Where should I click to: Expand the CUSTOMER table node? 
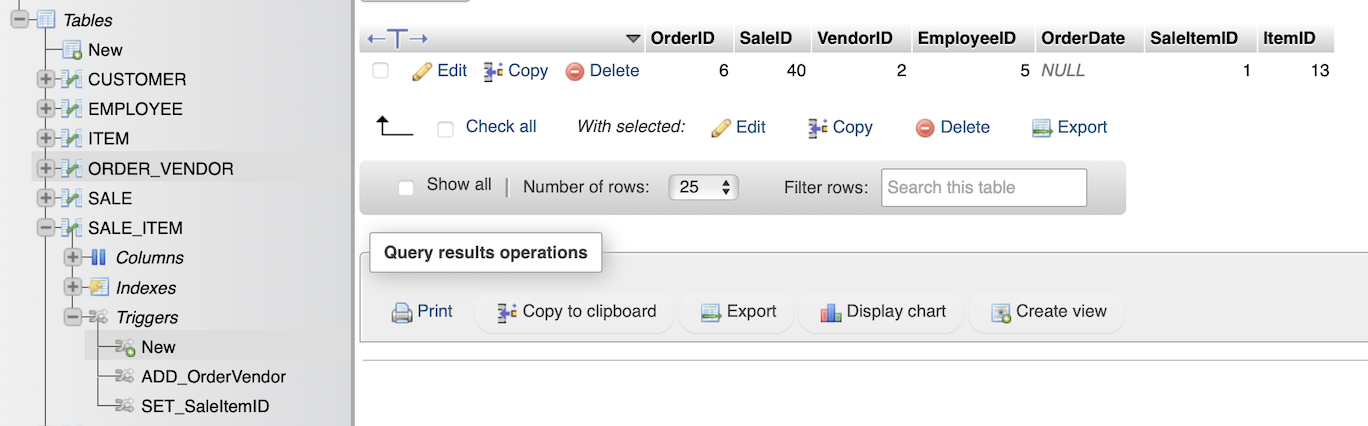tap(45, 79)
